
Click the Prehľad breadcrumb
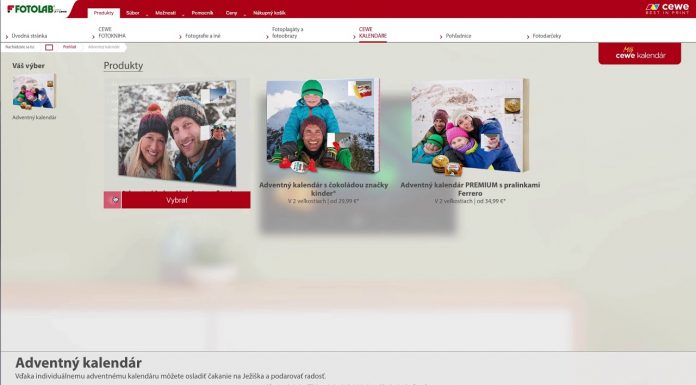[69, 47]
